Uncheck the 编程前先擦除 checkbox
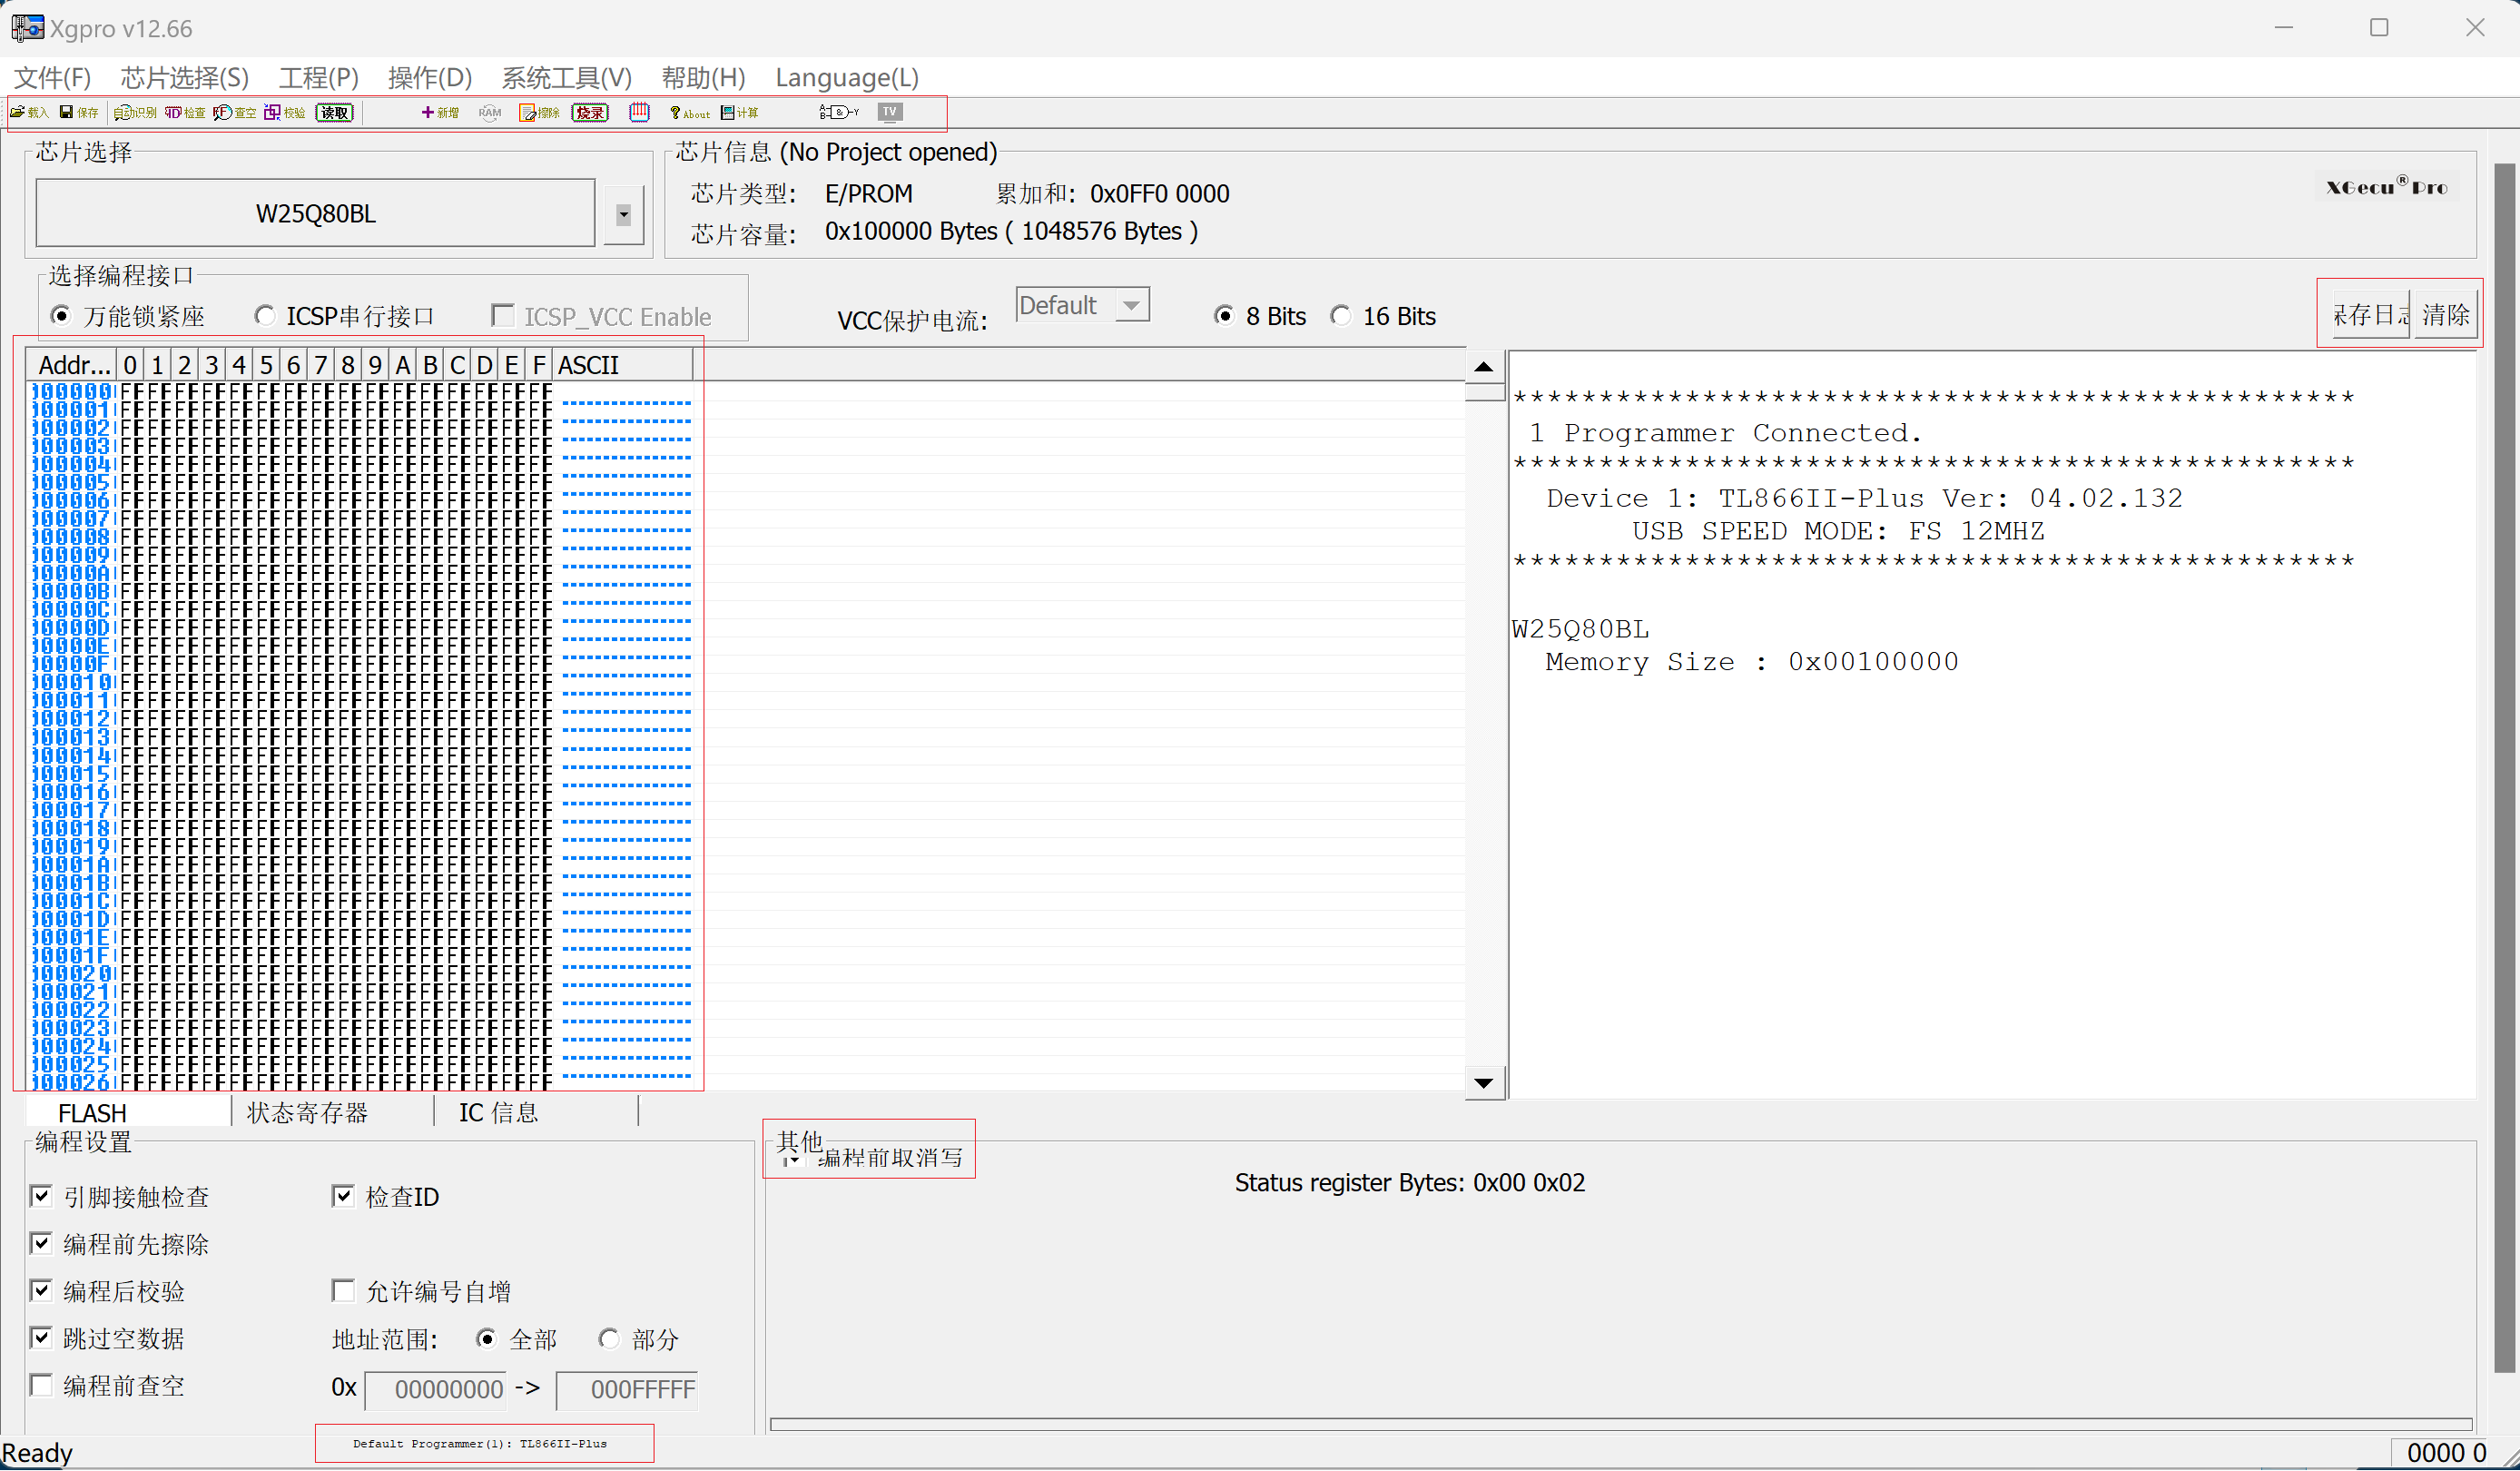Image resolution: width=2520 pixels, height=1471 pixels. (x=41, y=1243)
